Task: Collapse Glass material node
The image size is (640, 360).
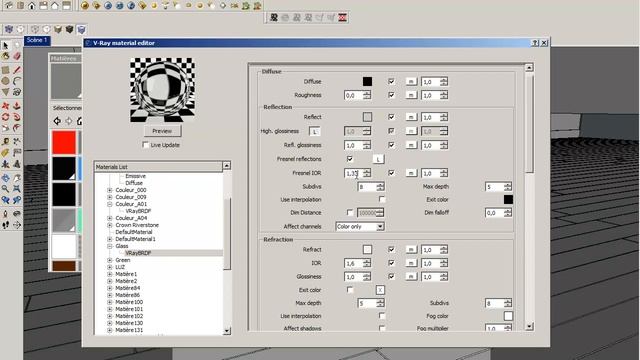Action: pos(109,246)
